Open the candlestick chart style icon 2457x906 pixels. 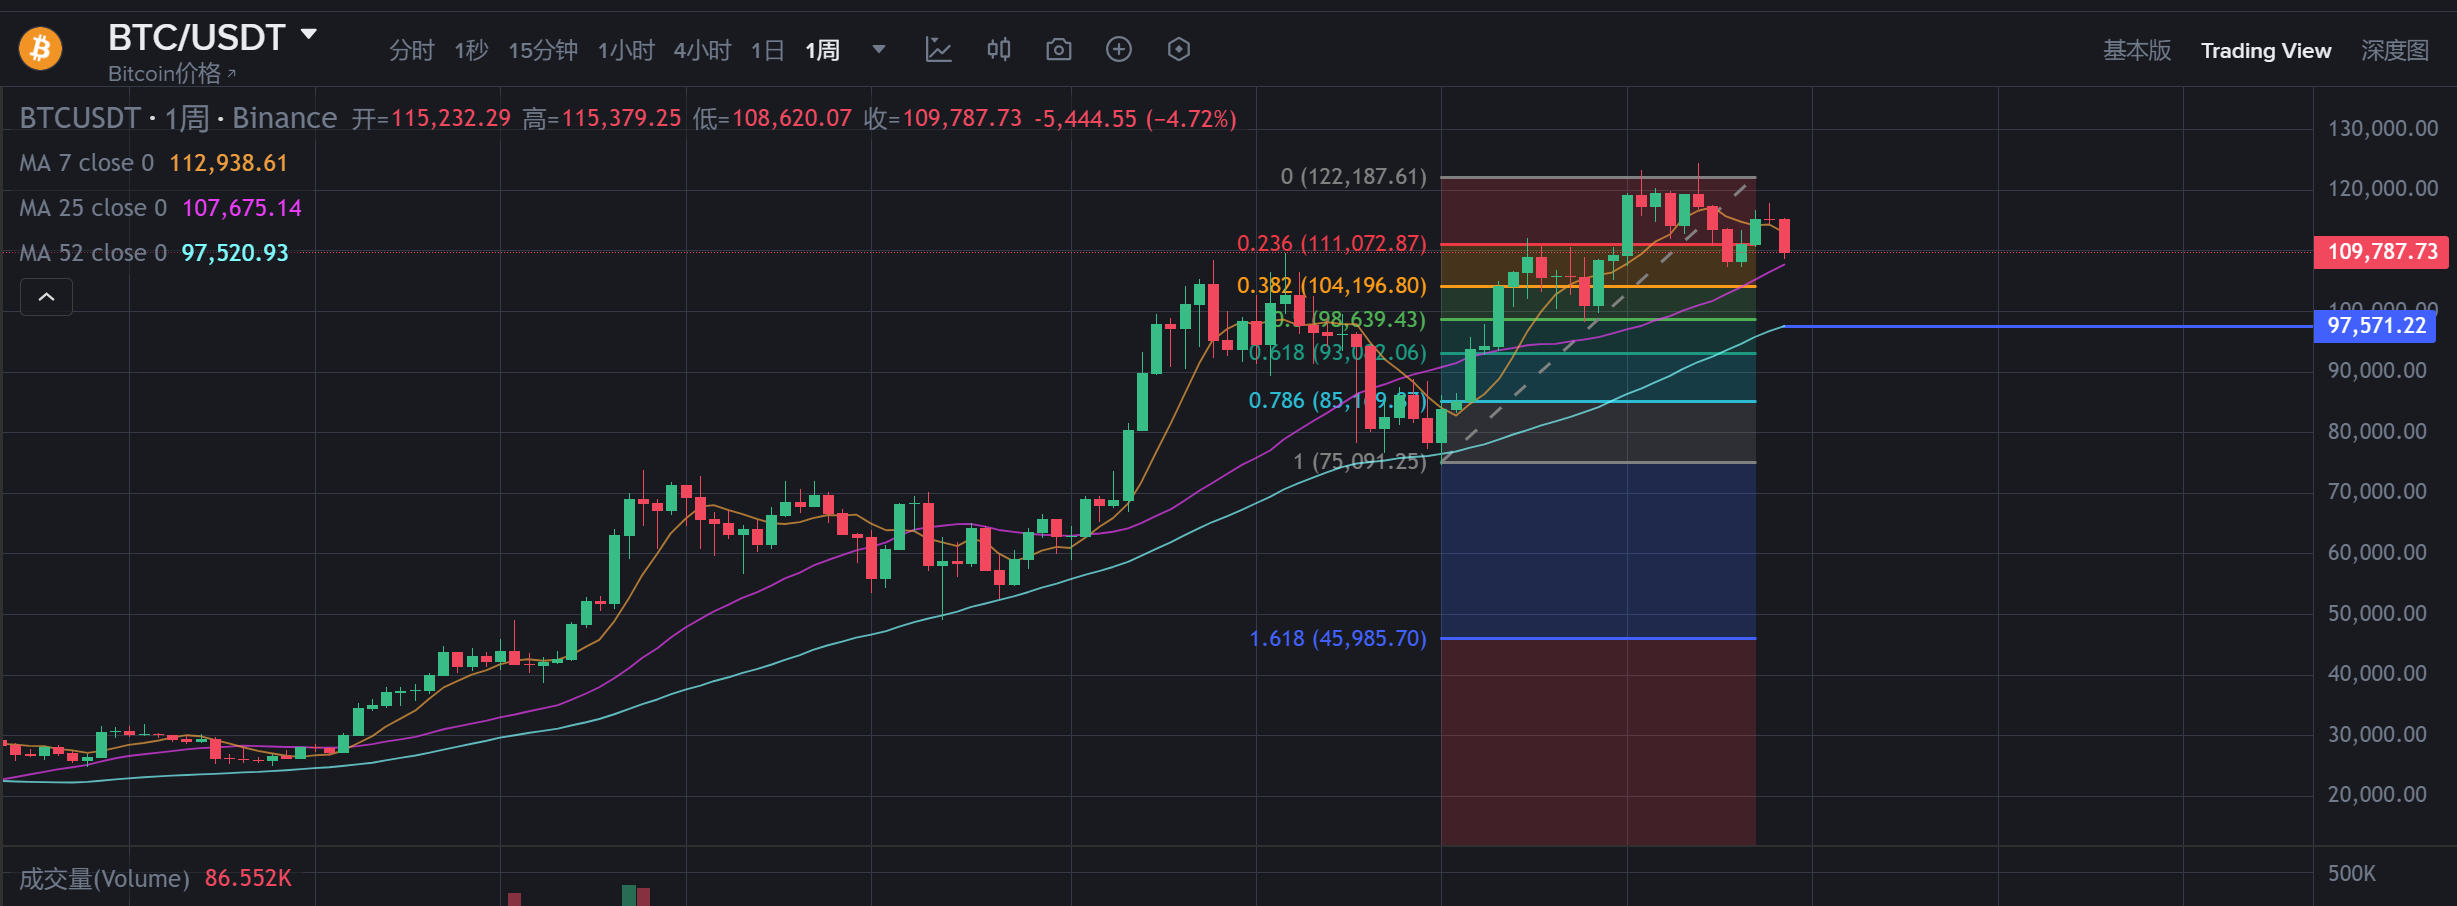click(998, 49)
